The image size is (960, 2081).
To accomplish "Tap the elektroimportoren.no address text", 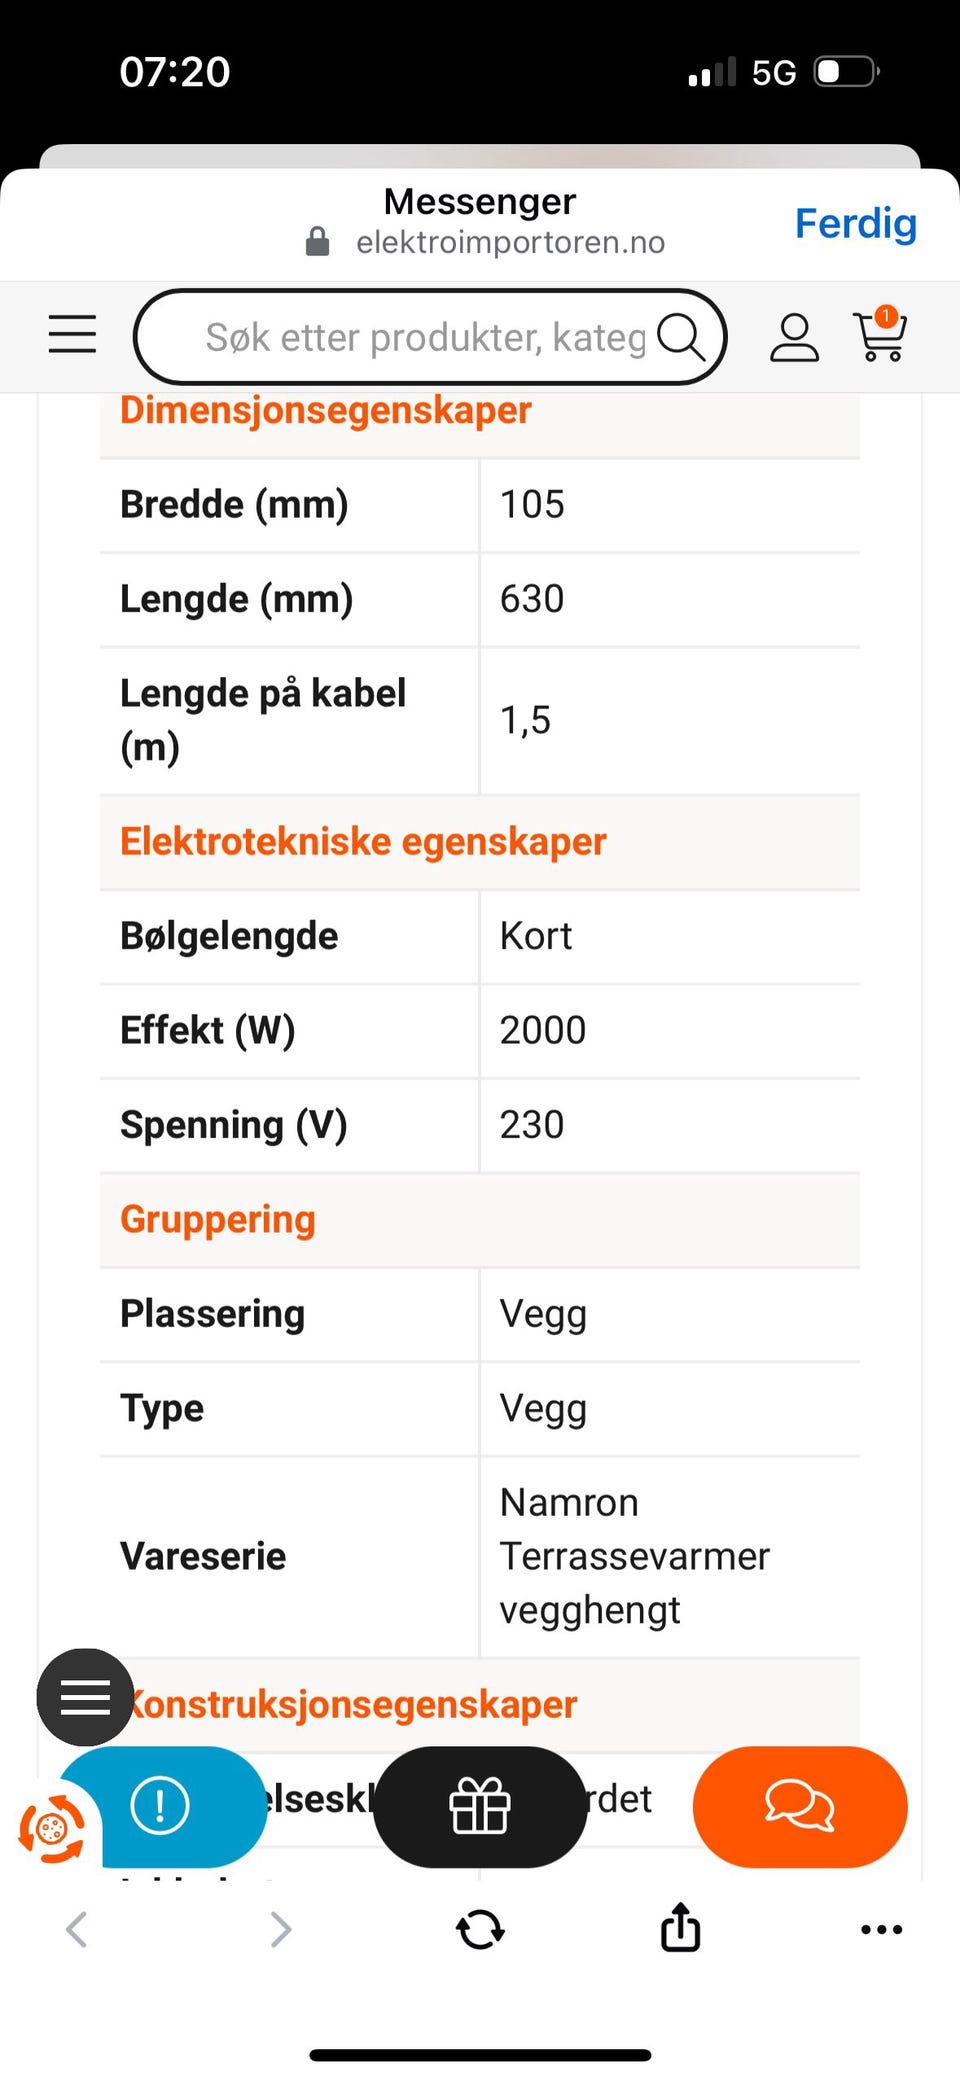I will [x=510, y=242].
